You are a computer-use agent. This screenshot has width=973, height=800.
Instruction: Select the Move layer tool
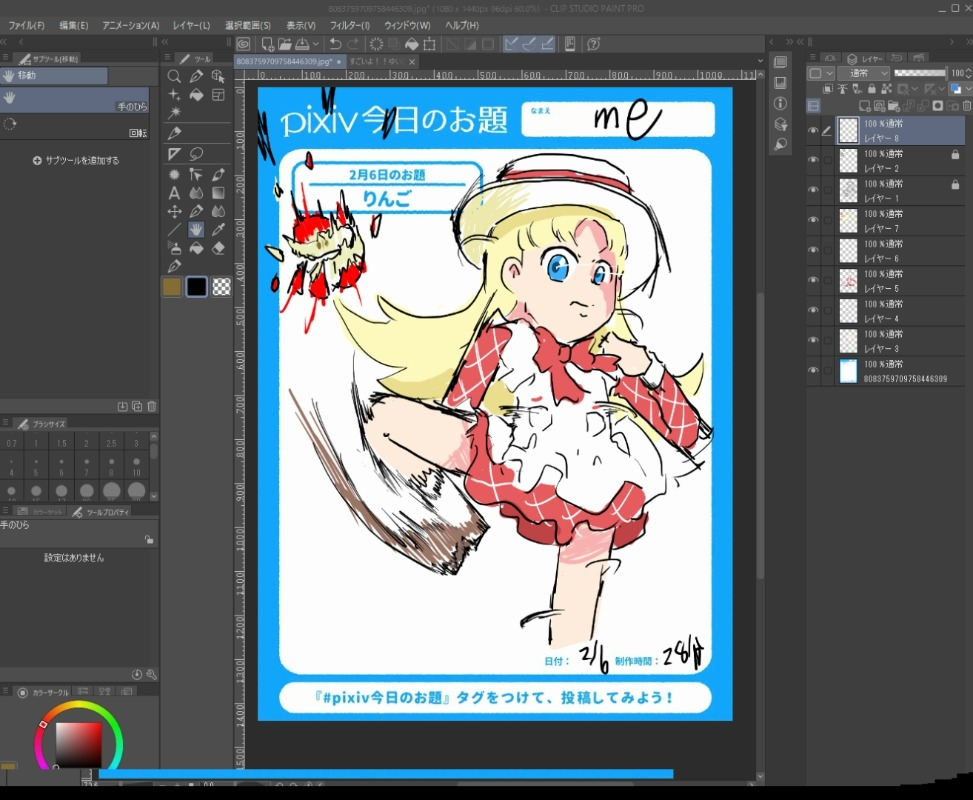(174, 211)
